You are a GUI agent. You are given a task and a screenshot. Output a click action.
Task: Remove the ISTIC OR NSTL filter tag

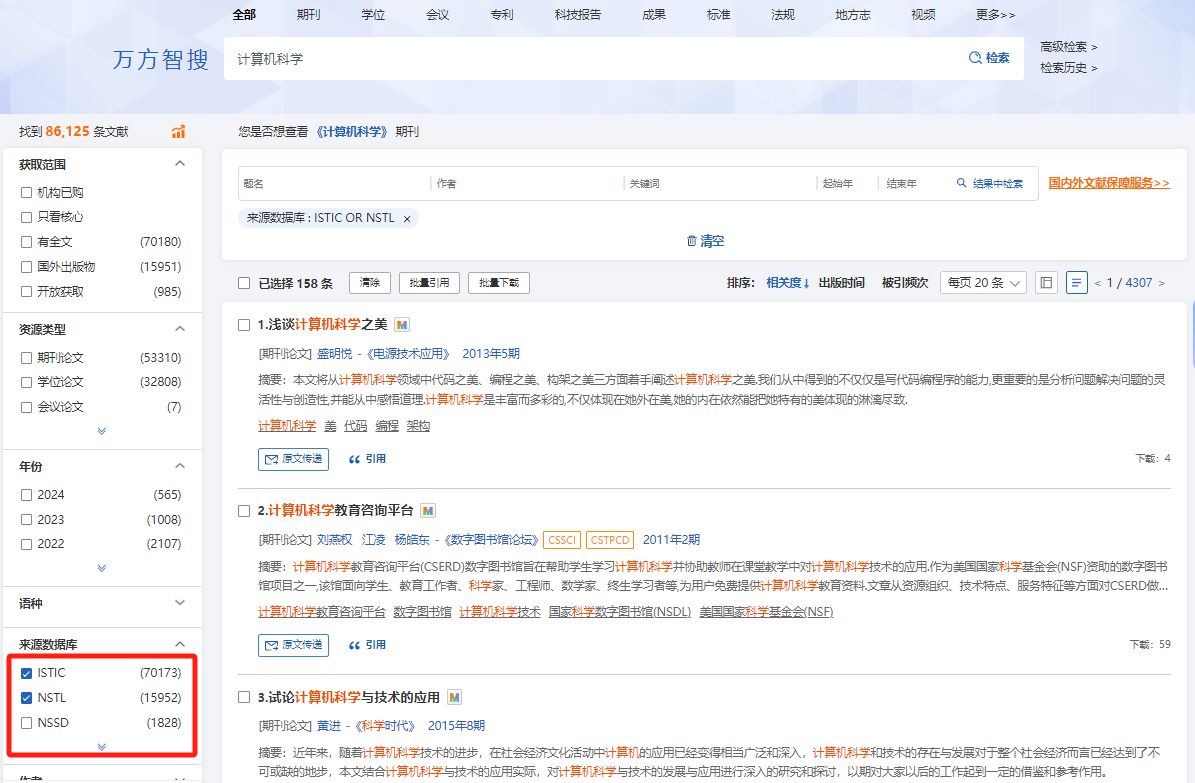click(407, 219)
